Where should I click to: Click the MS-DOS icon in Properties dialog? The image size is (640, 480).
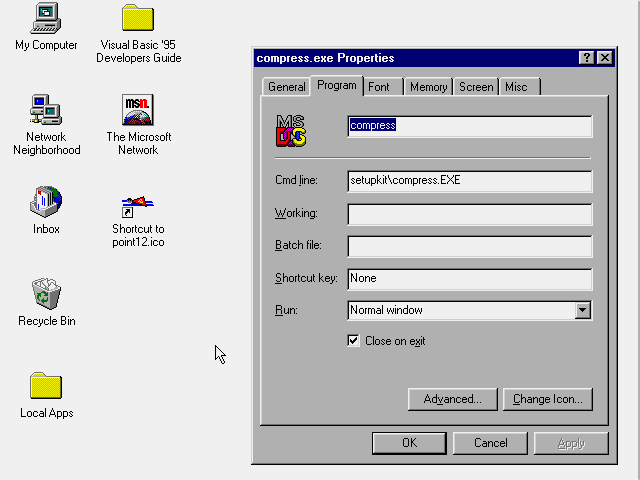click(291, 130)
